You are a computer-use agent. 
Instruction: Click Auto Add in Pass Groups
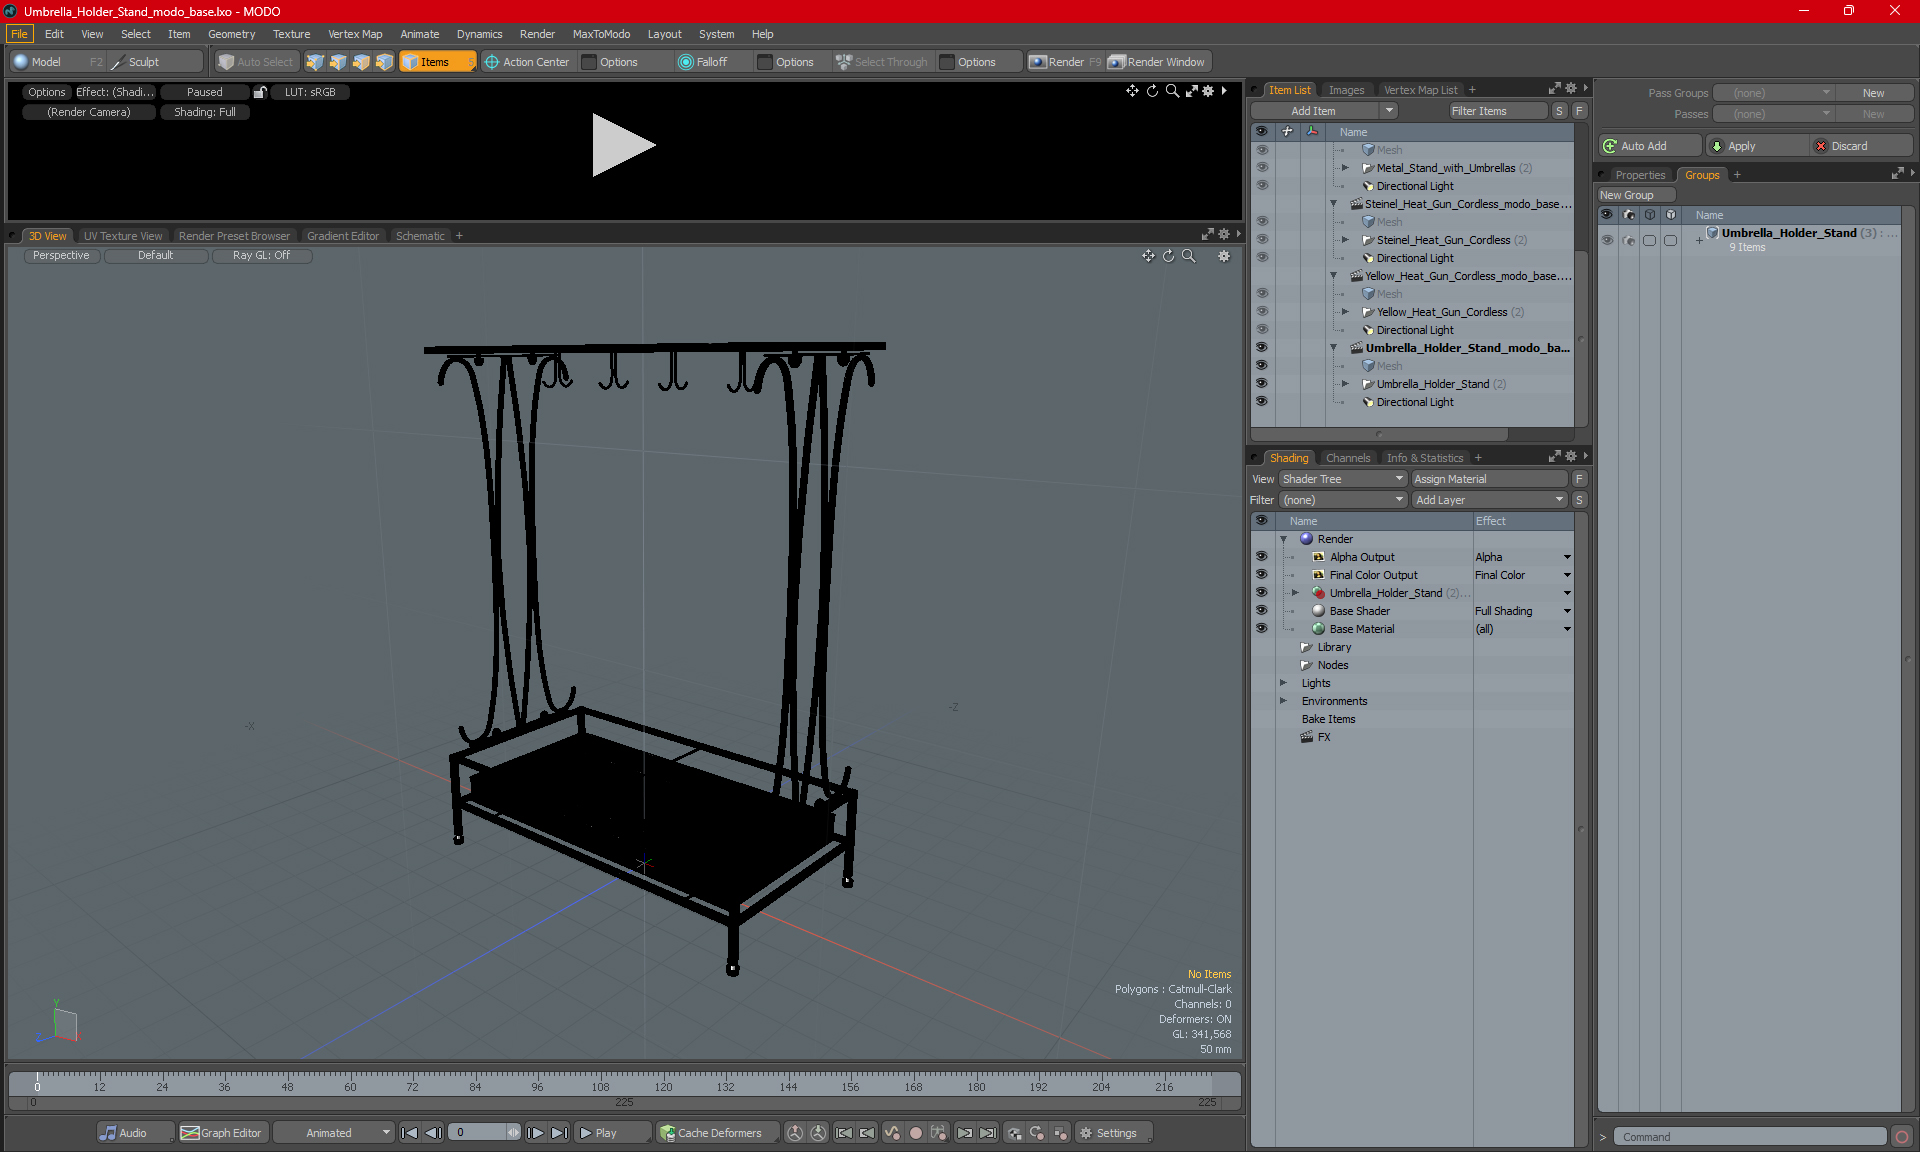(1649, 146)
